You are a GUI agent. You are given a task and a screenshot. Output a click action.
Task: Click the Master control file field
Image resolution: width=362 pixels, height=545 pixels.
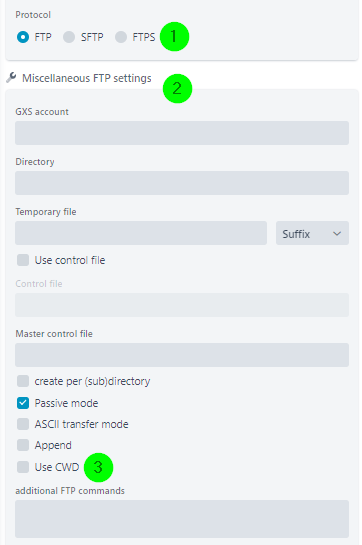pos(182,355)
